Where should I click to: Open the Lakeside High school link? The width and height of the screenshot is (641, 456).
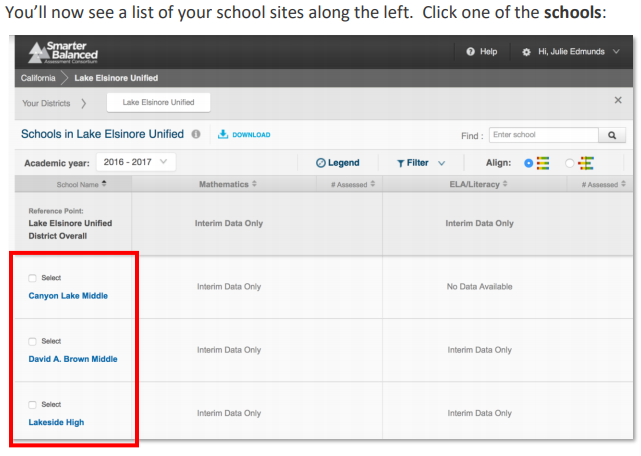[x=56, y=422]
